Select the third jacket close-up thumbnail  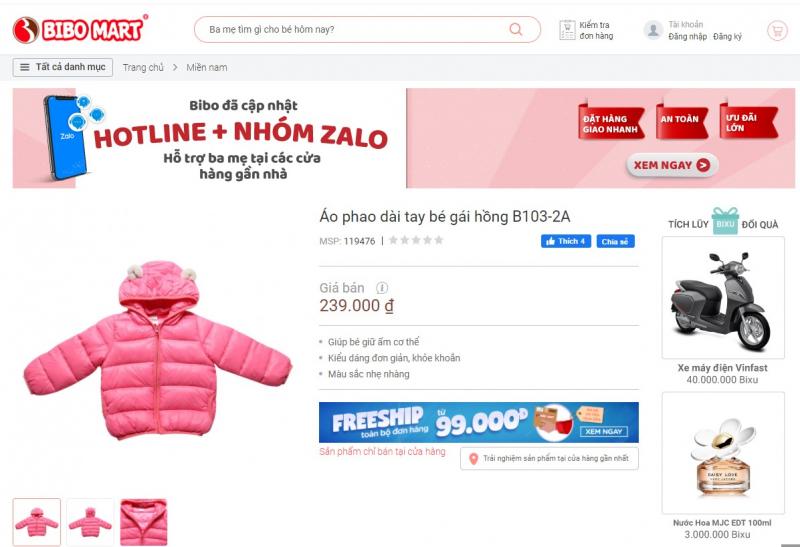(x=143, y=522)
